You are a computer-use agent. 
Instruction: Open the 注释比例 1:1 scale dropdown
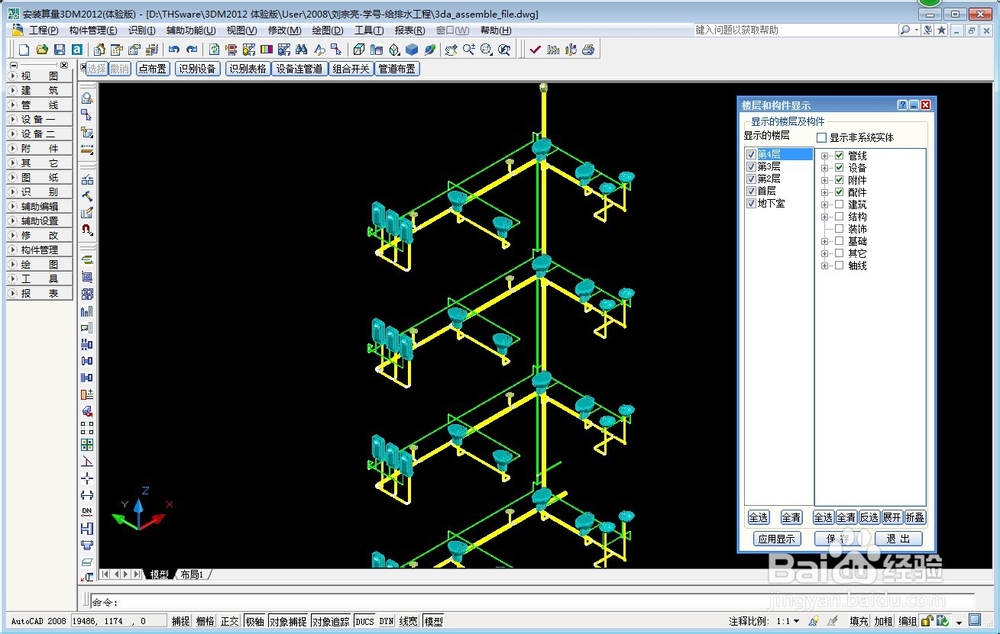click(x=788, y=621)
